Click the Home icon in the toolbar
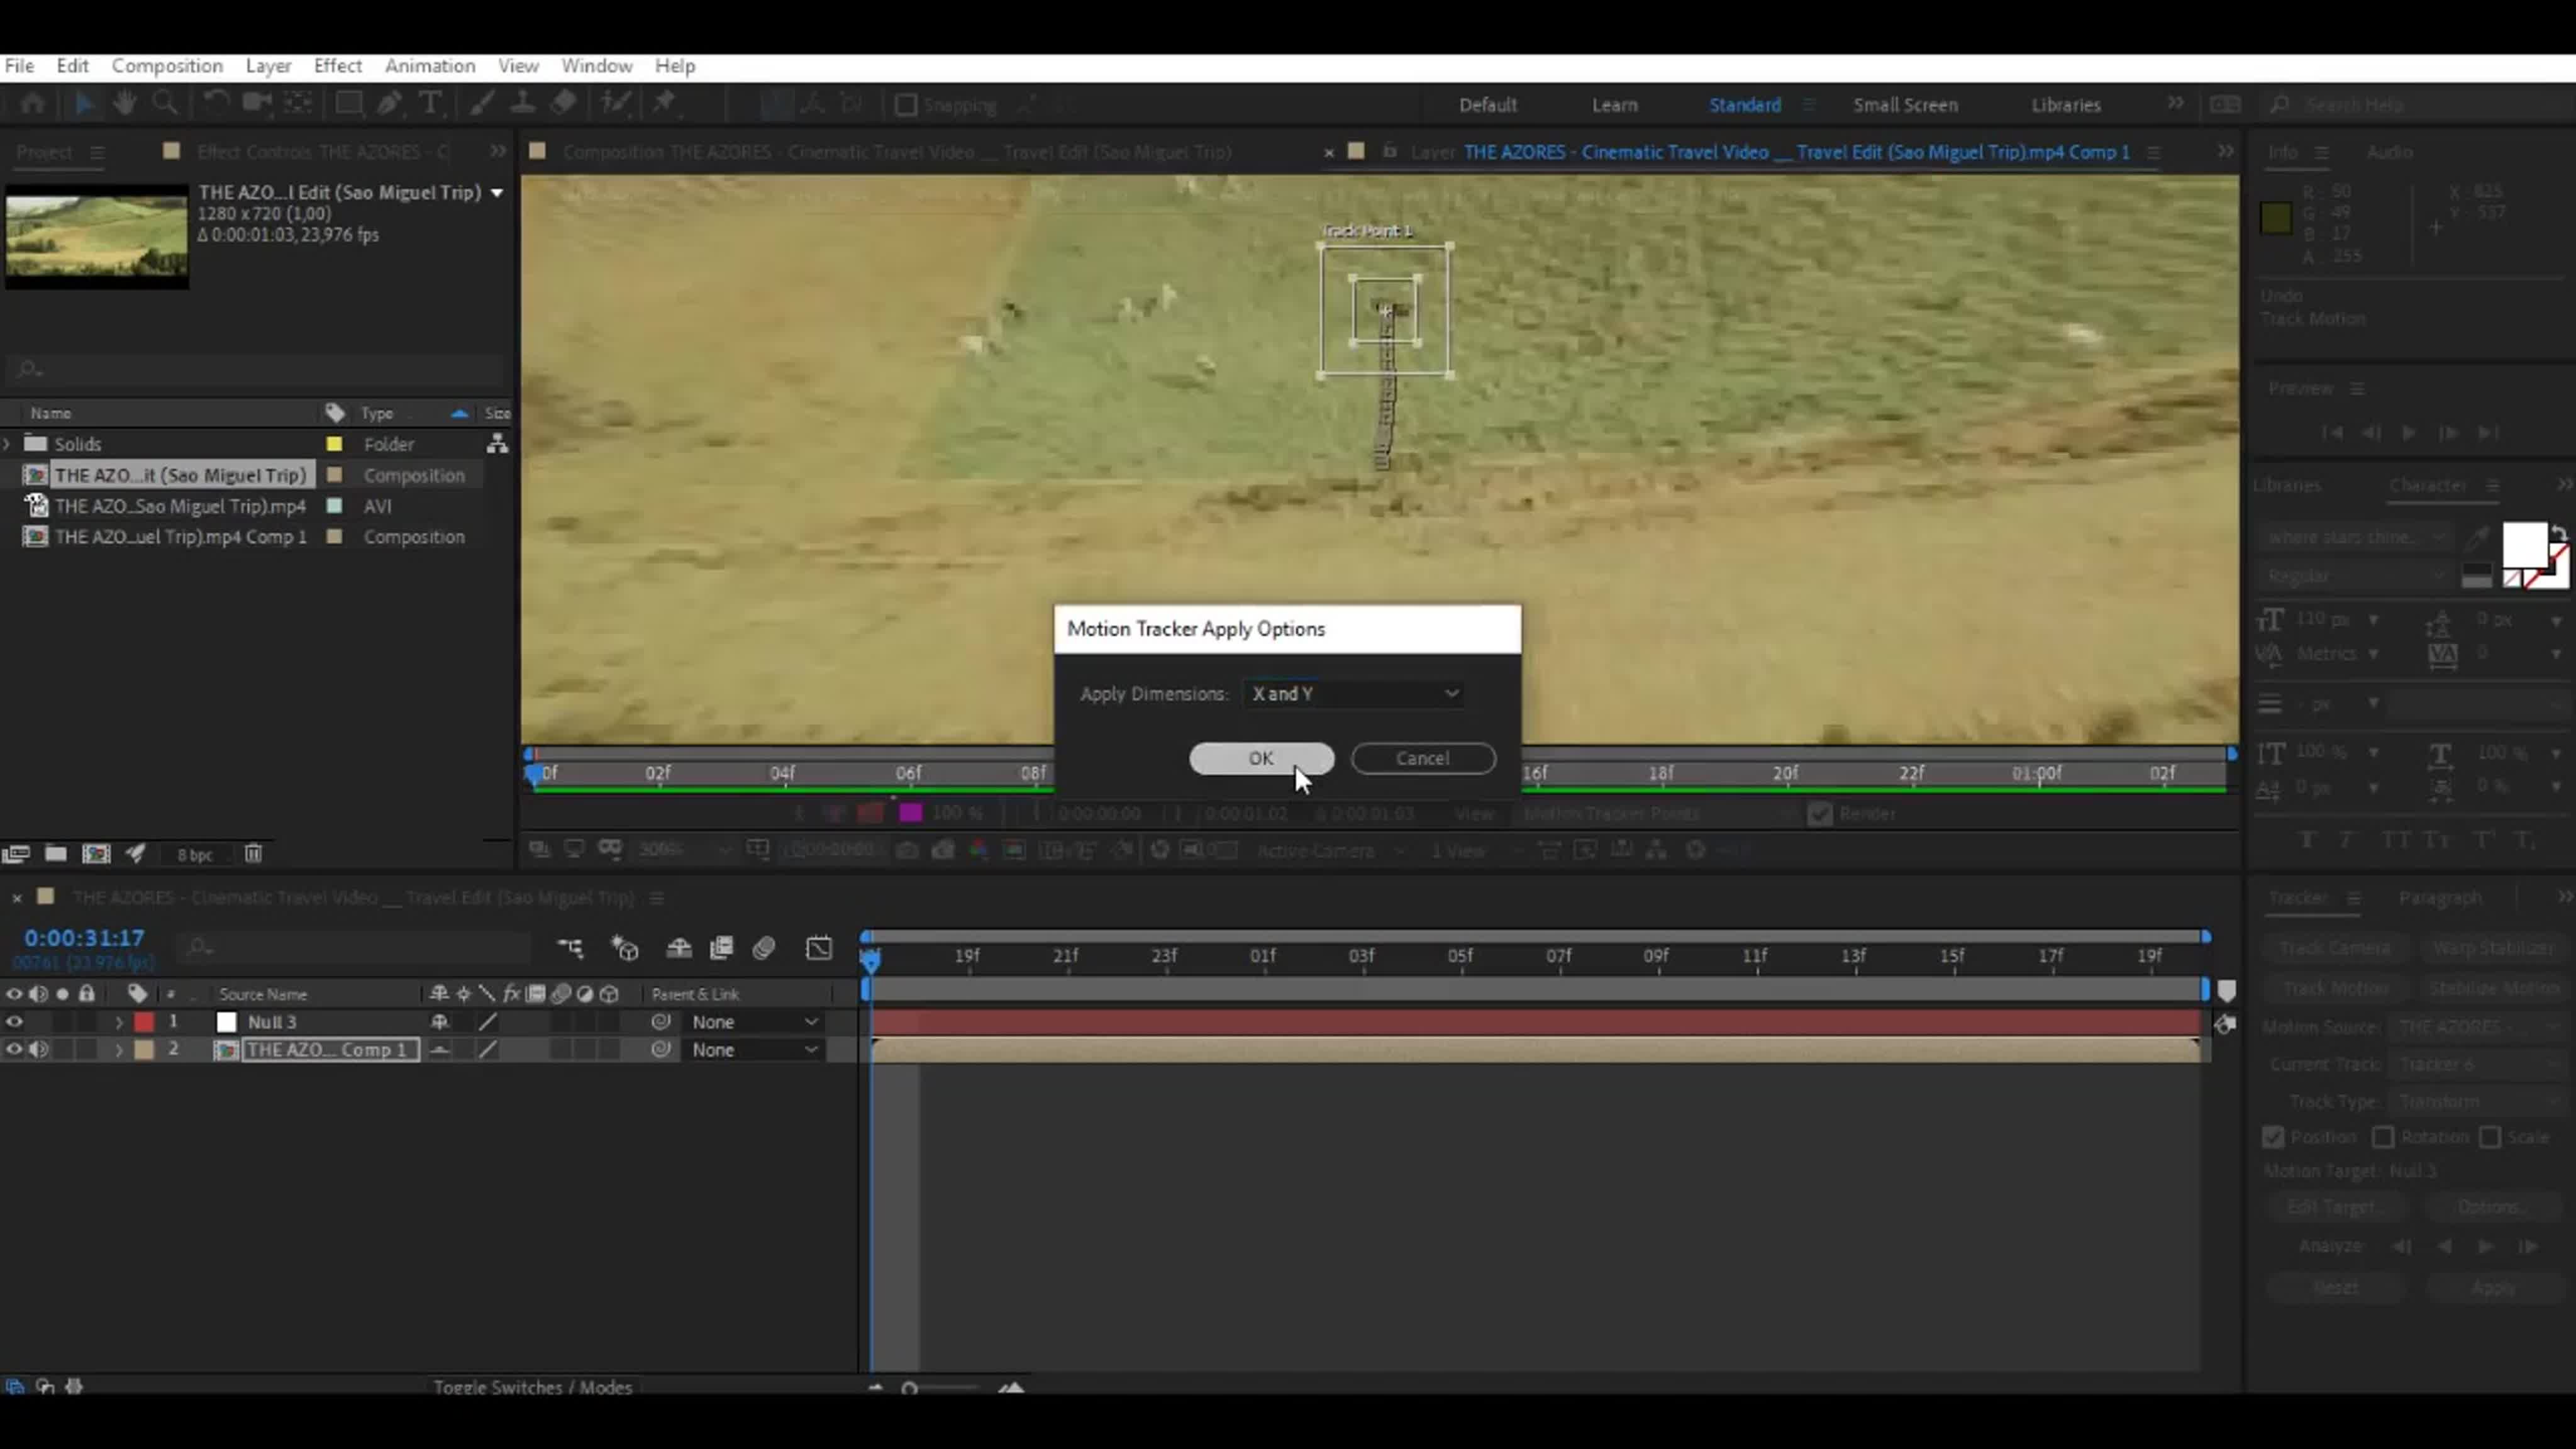This screenshot has height=1449, width=2576. pyautogui.click(x=32, y=104)
